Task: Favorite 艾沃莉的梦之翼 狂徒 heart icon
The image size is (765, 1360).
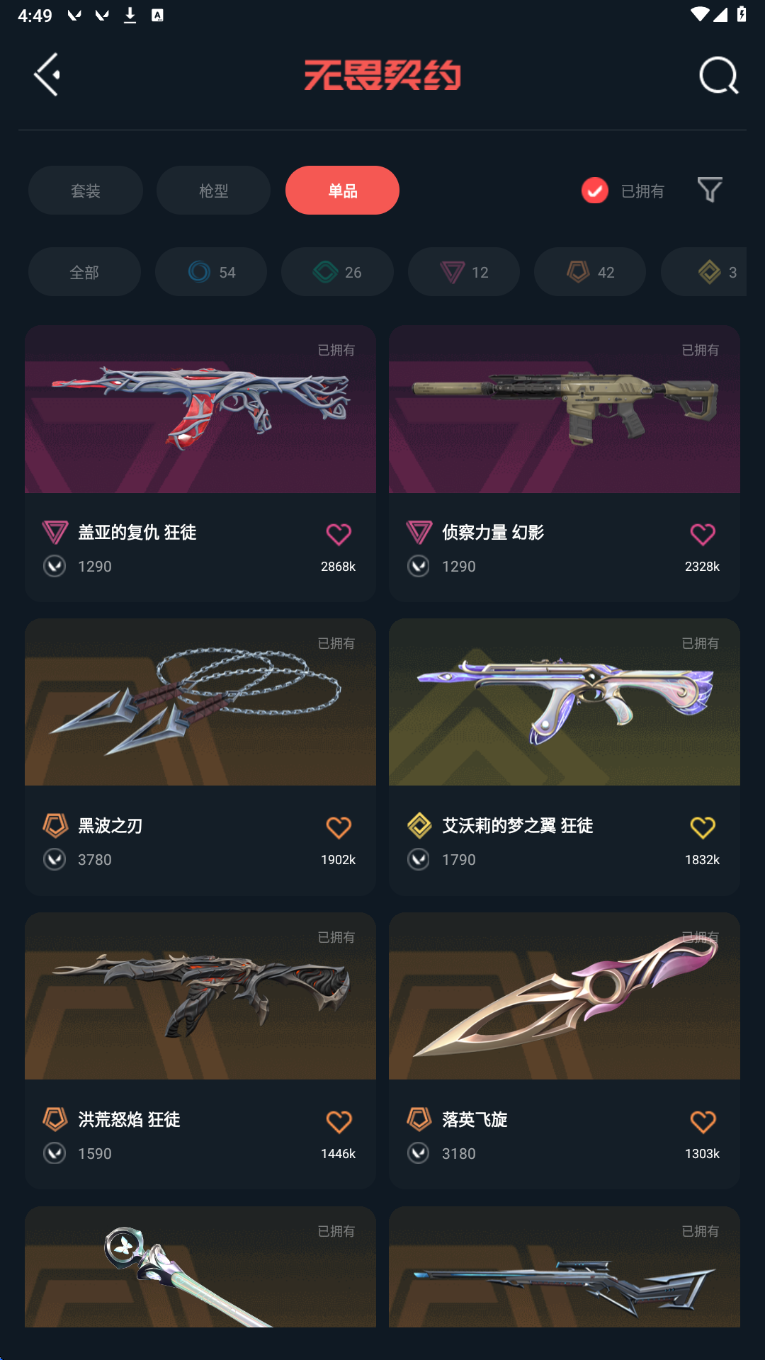Action: click(703, 827)
